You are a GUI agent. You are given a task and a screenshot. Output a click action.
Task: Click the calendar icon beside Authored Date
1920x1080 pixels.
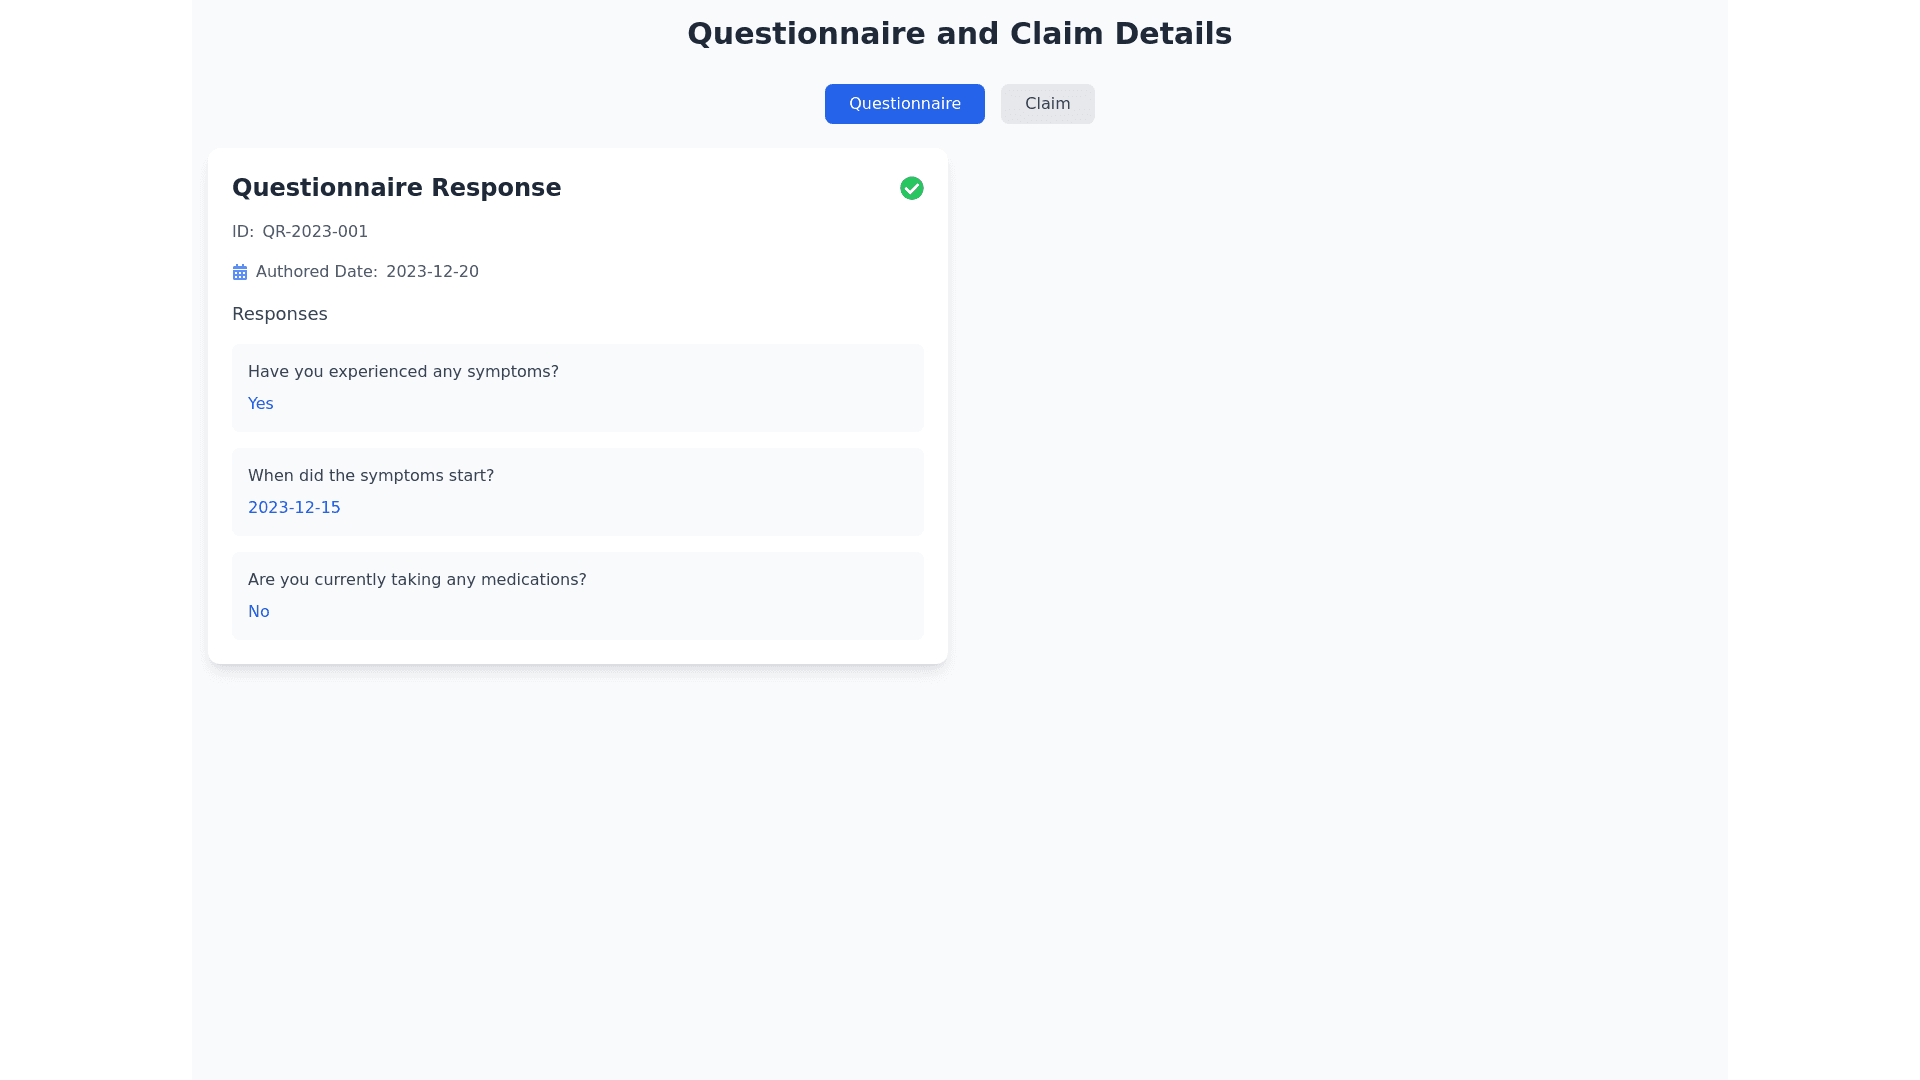pyautogui.click(x=240, y=272)
